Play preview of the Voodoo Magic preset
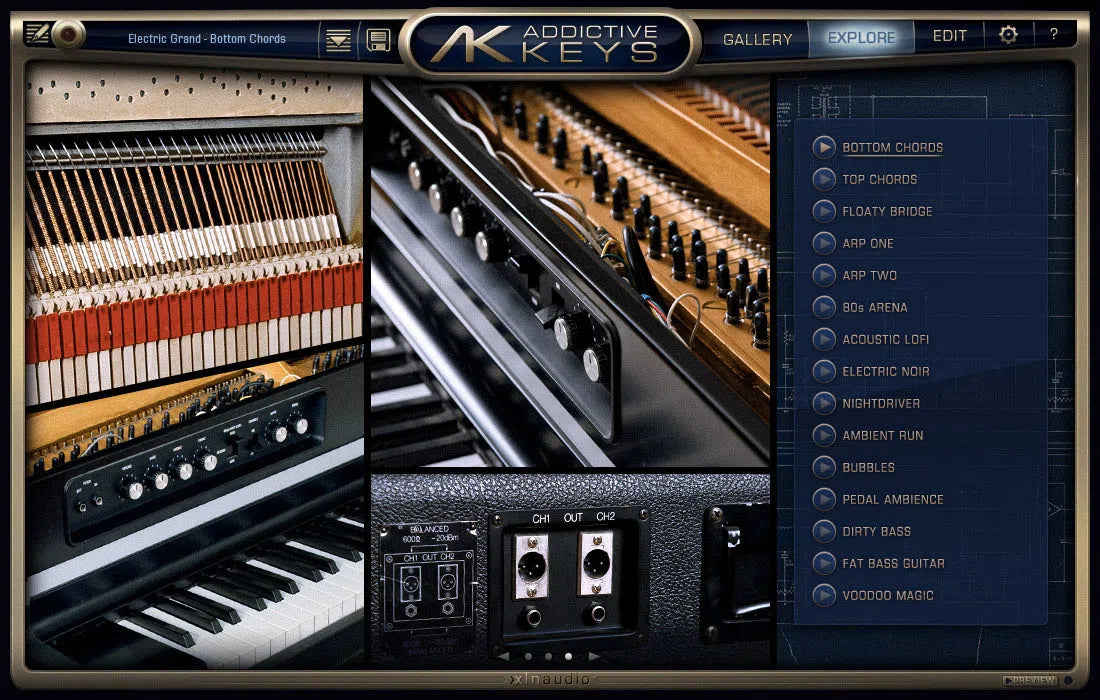This screenshot has width=1100, height=700. [x=824, y=595]
